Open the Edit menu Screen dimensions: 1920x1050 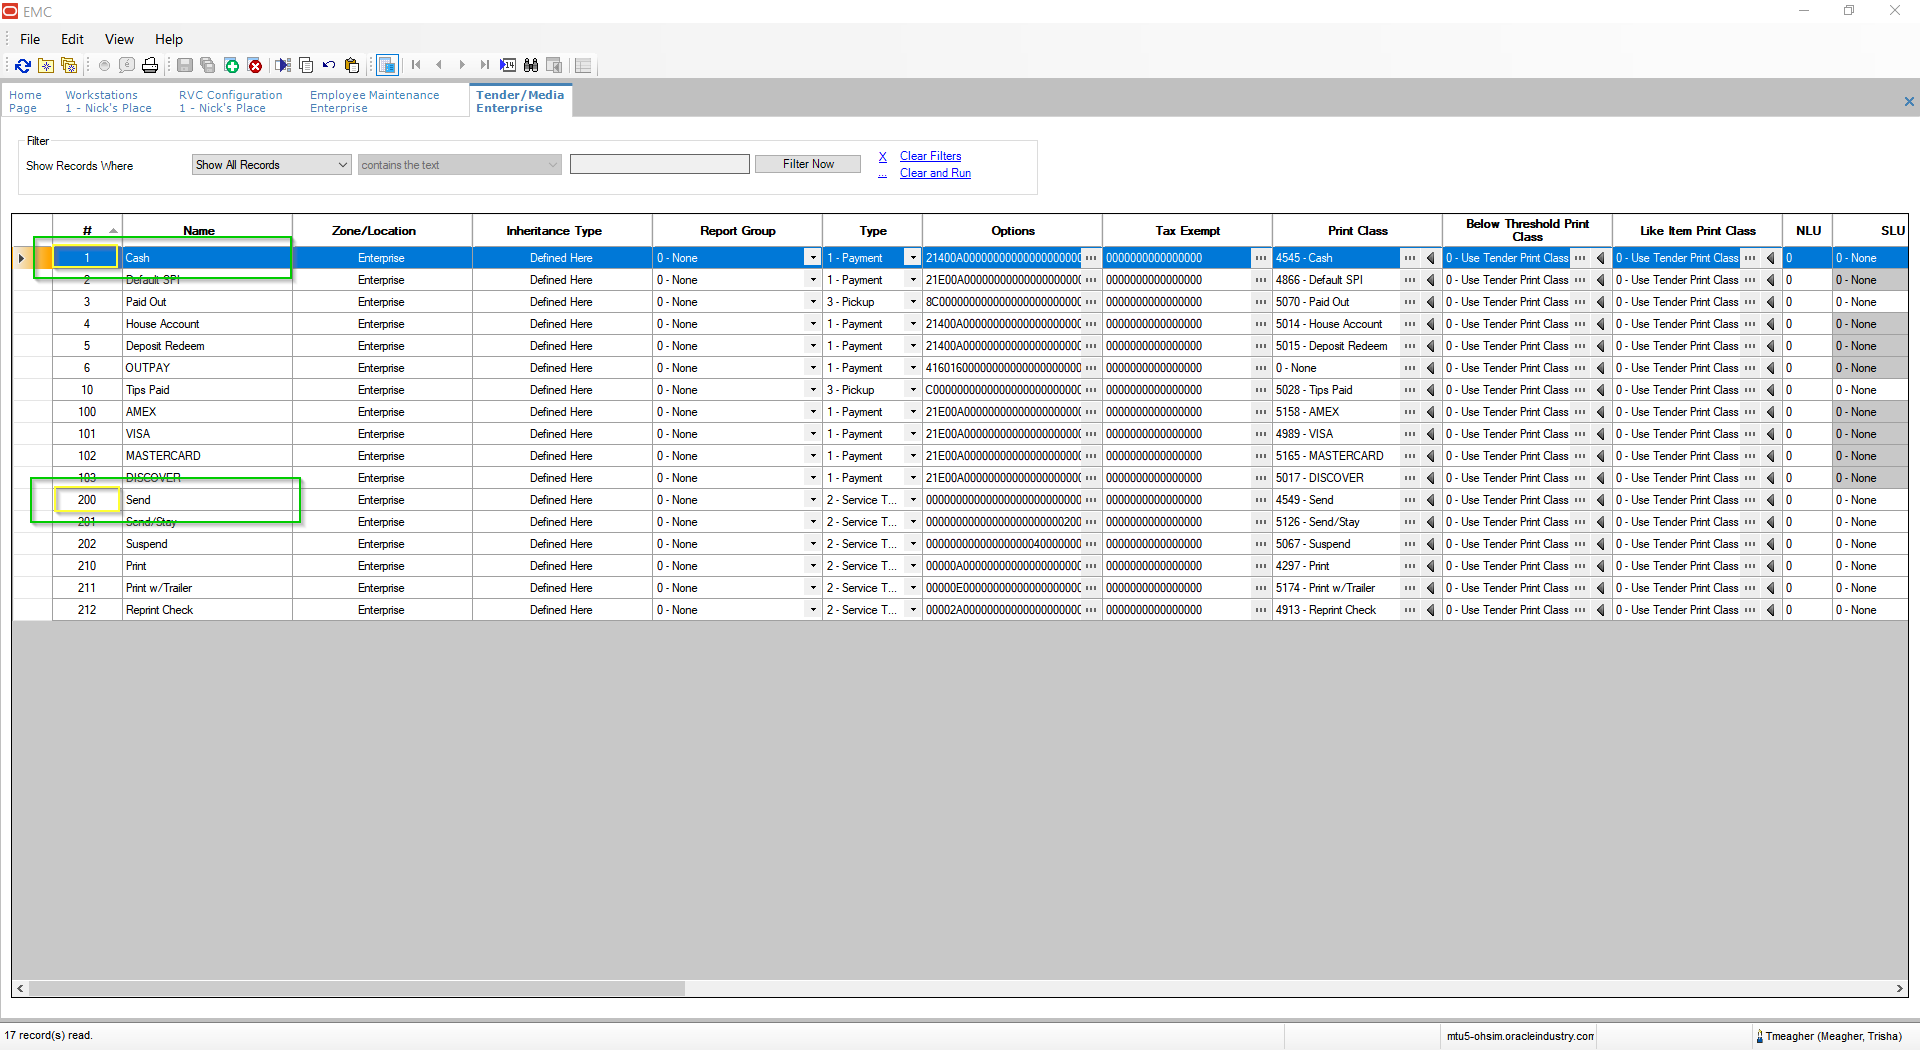pos(71,39)
